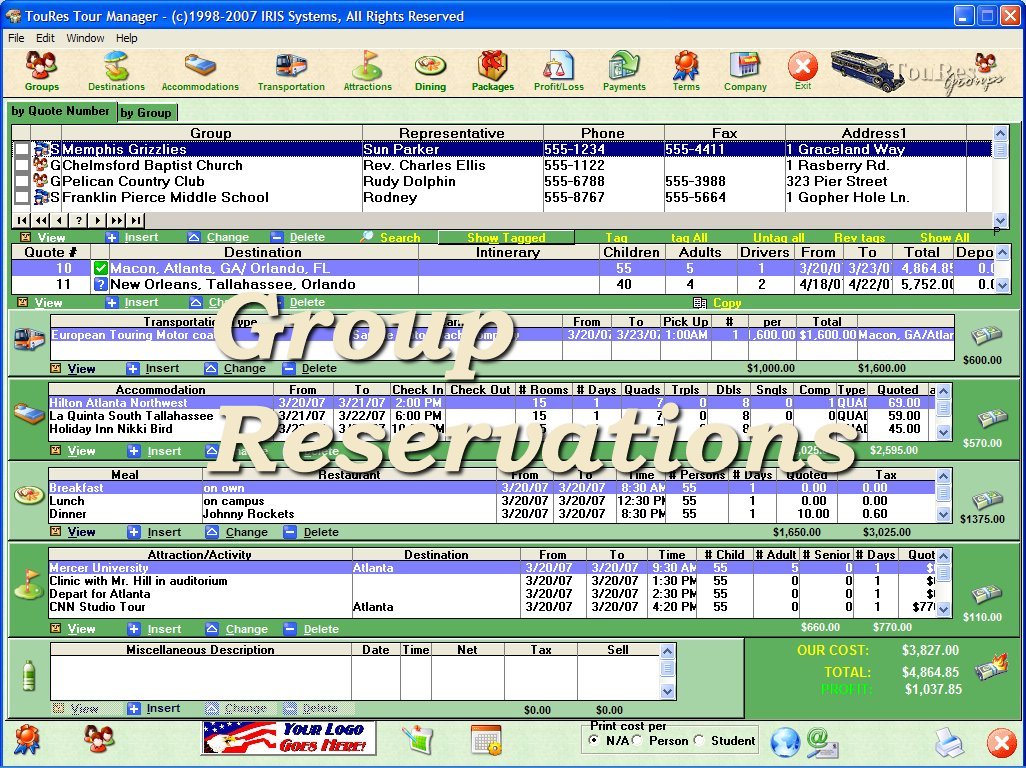Click the calendar icon in bottom bar

click(x=486, y=741)
